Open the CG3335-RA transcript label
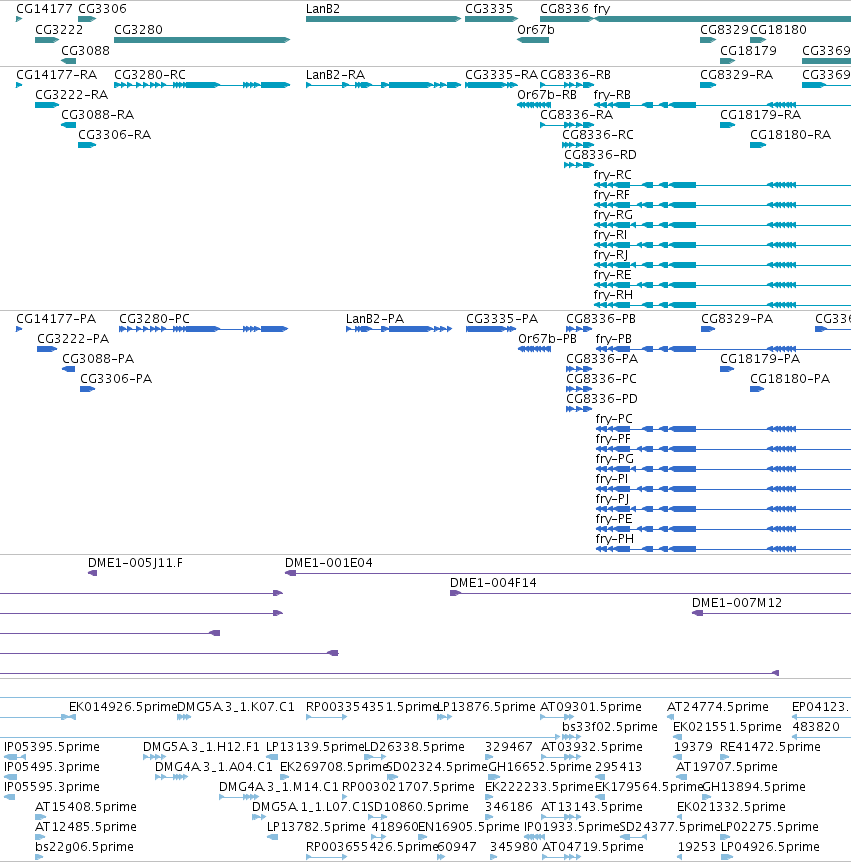This screenshot has height=862, width=851. (501, 75)
